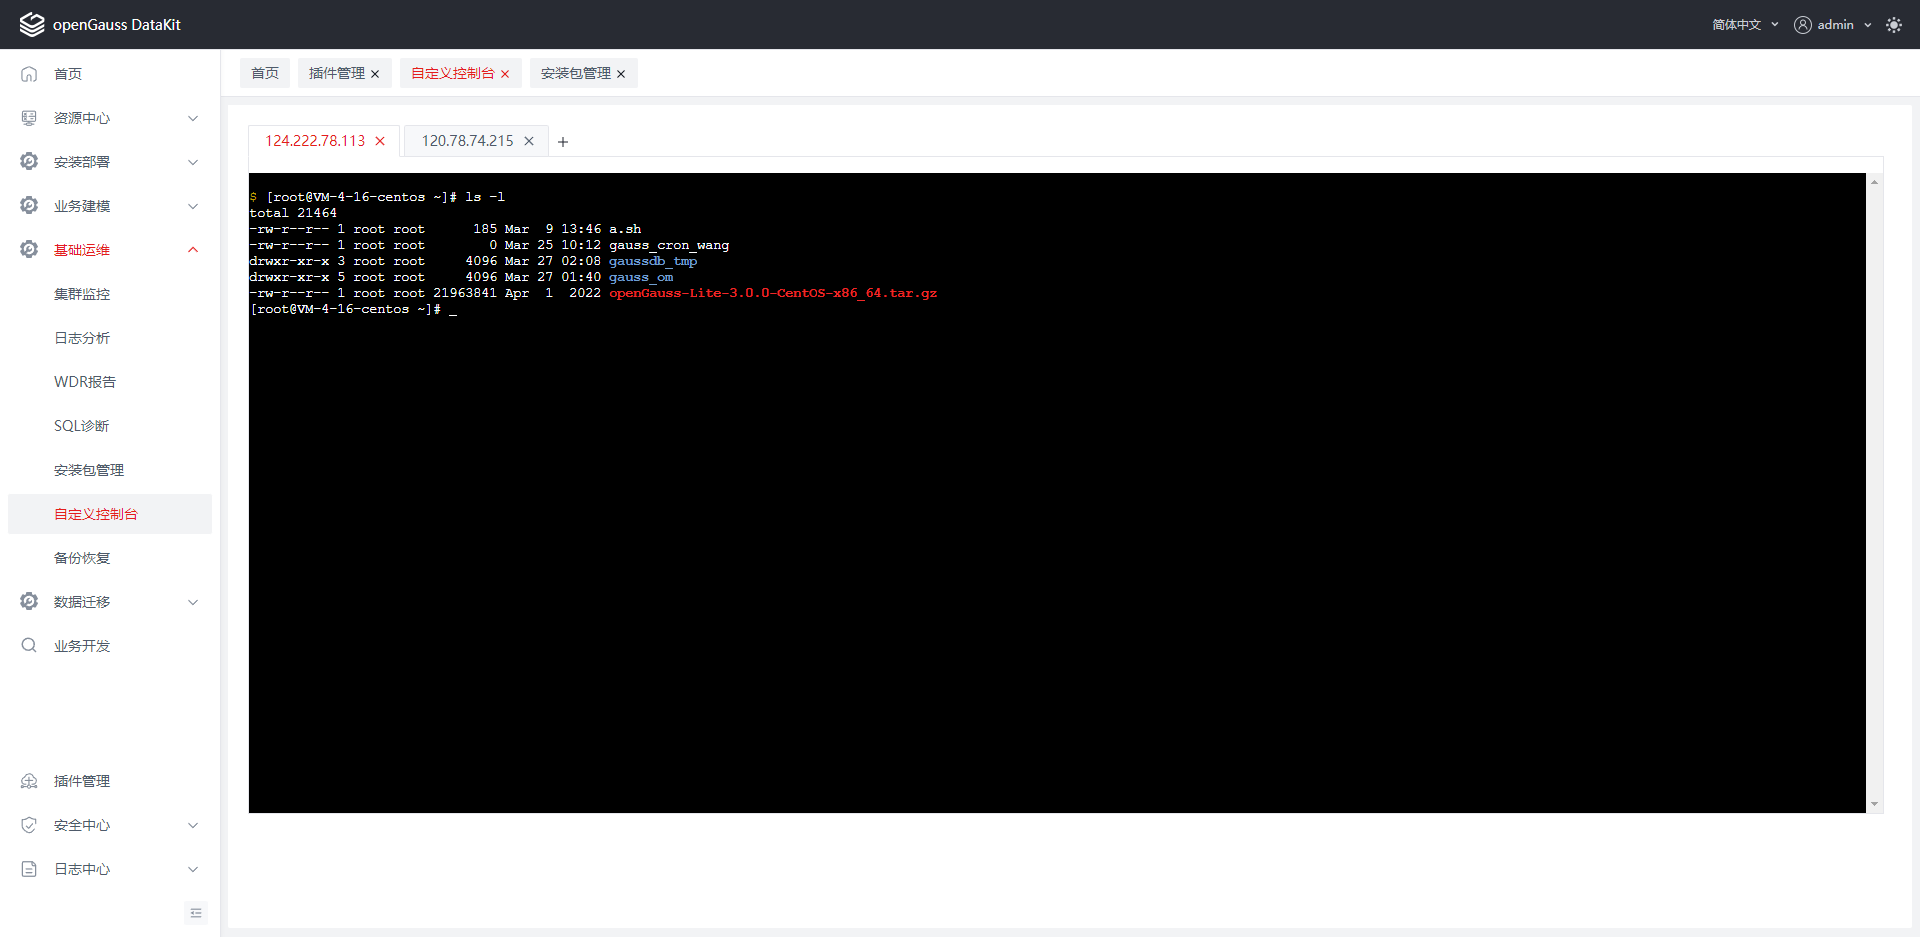
Task: Click the 日志中心 document icon
Action: point(29,869)
